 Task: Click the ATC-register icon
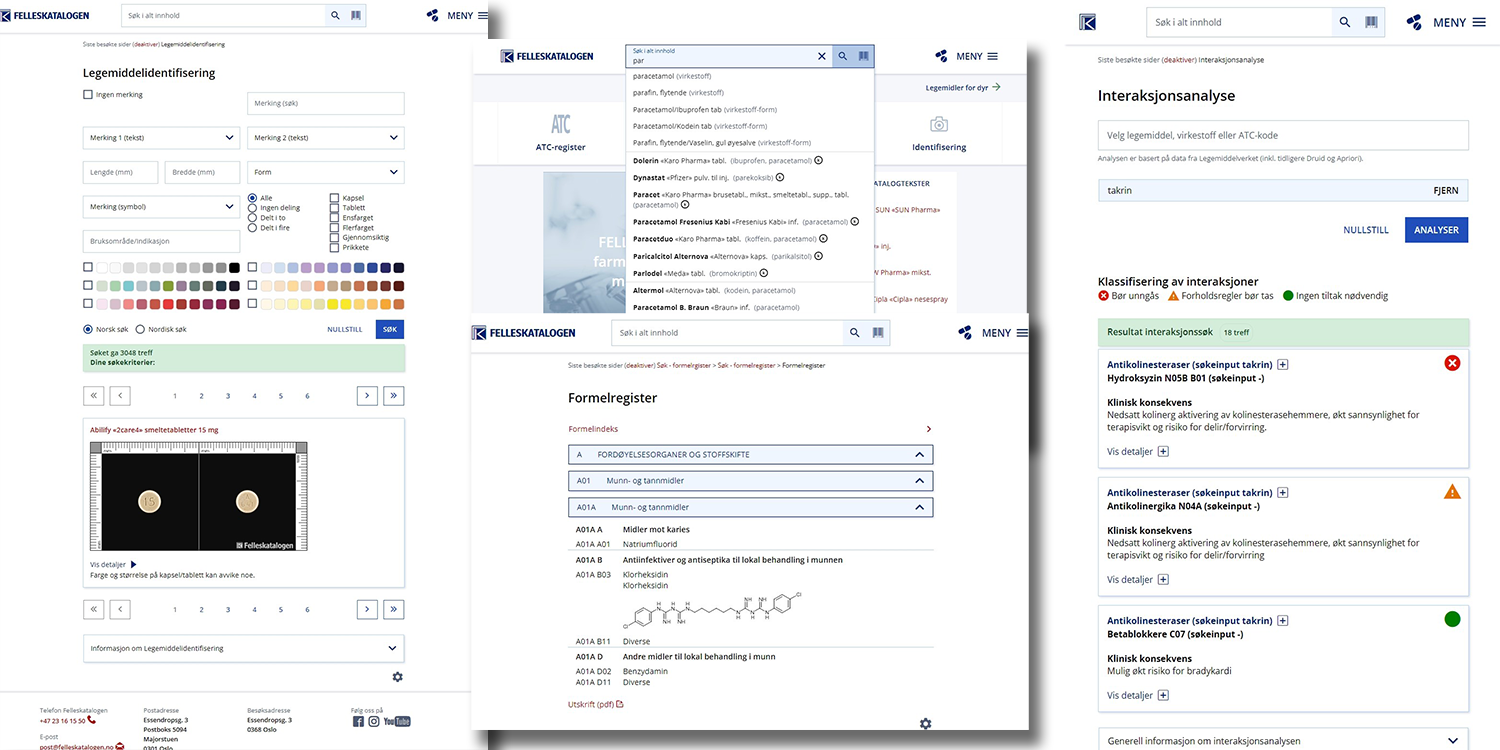point(561,124)
